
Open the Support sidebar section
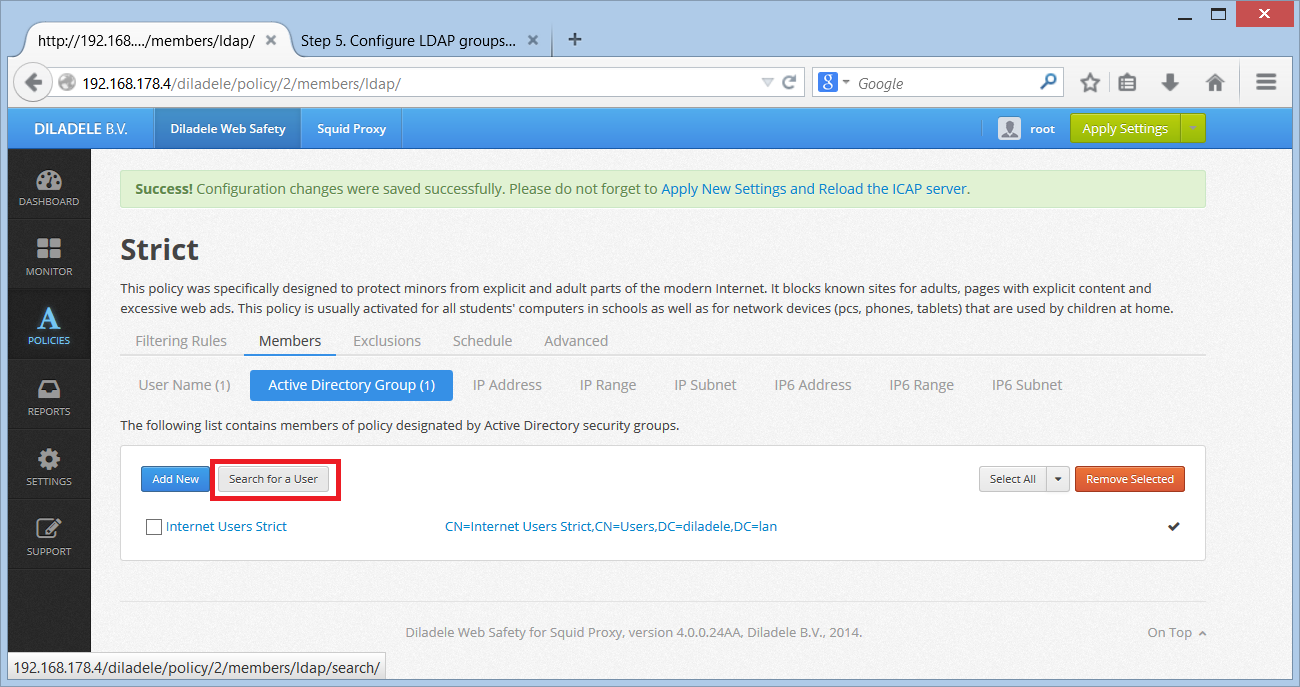pyautogui.click(x=49, y=536)
